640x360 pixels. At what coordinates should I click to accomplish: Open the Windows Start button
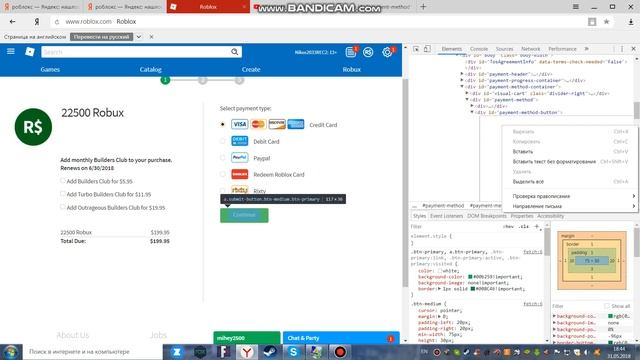(x=11, y=352)
